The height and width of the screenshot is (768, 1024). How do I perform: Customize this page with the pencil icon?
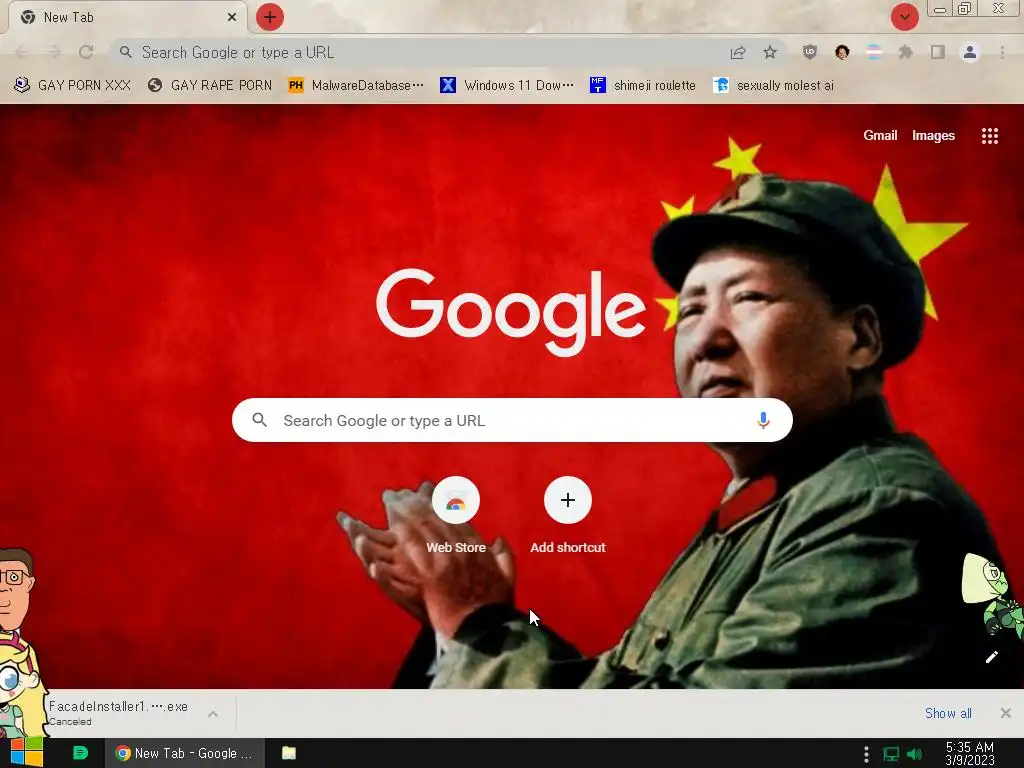[x=991, y=657]
